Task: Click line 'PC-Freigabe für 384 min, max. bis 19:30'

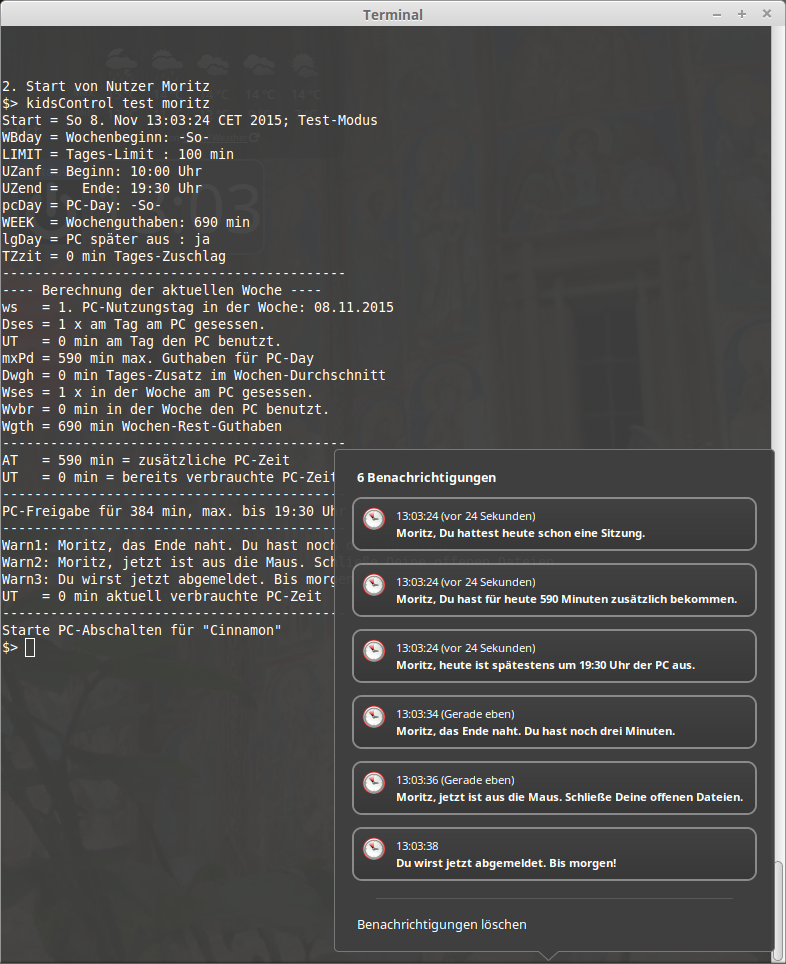Action: tap(169, 512)
